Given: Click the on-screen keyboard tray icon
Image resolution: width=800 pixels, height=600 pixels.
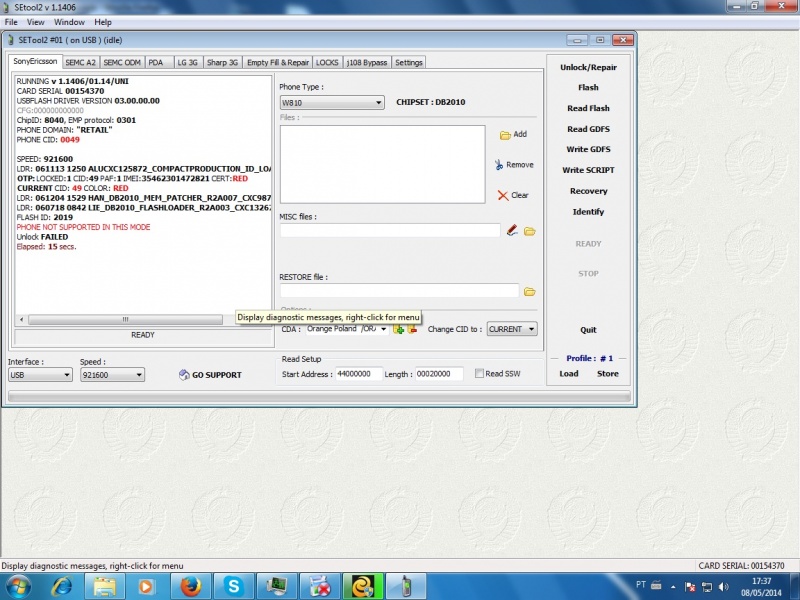Looking at the screenshot, I should click(657, 585).
